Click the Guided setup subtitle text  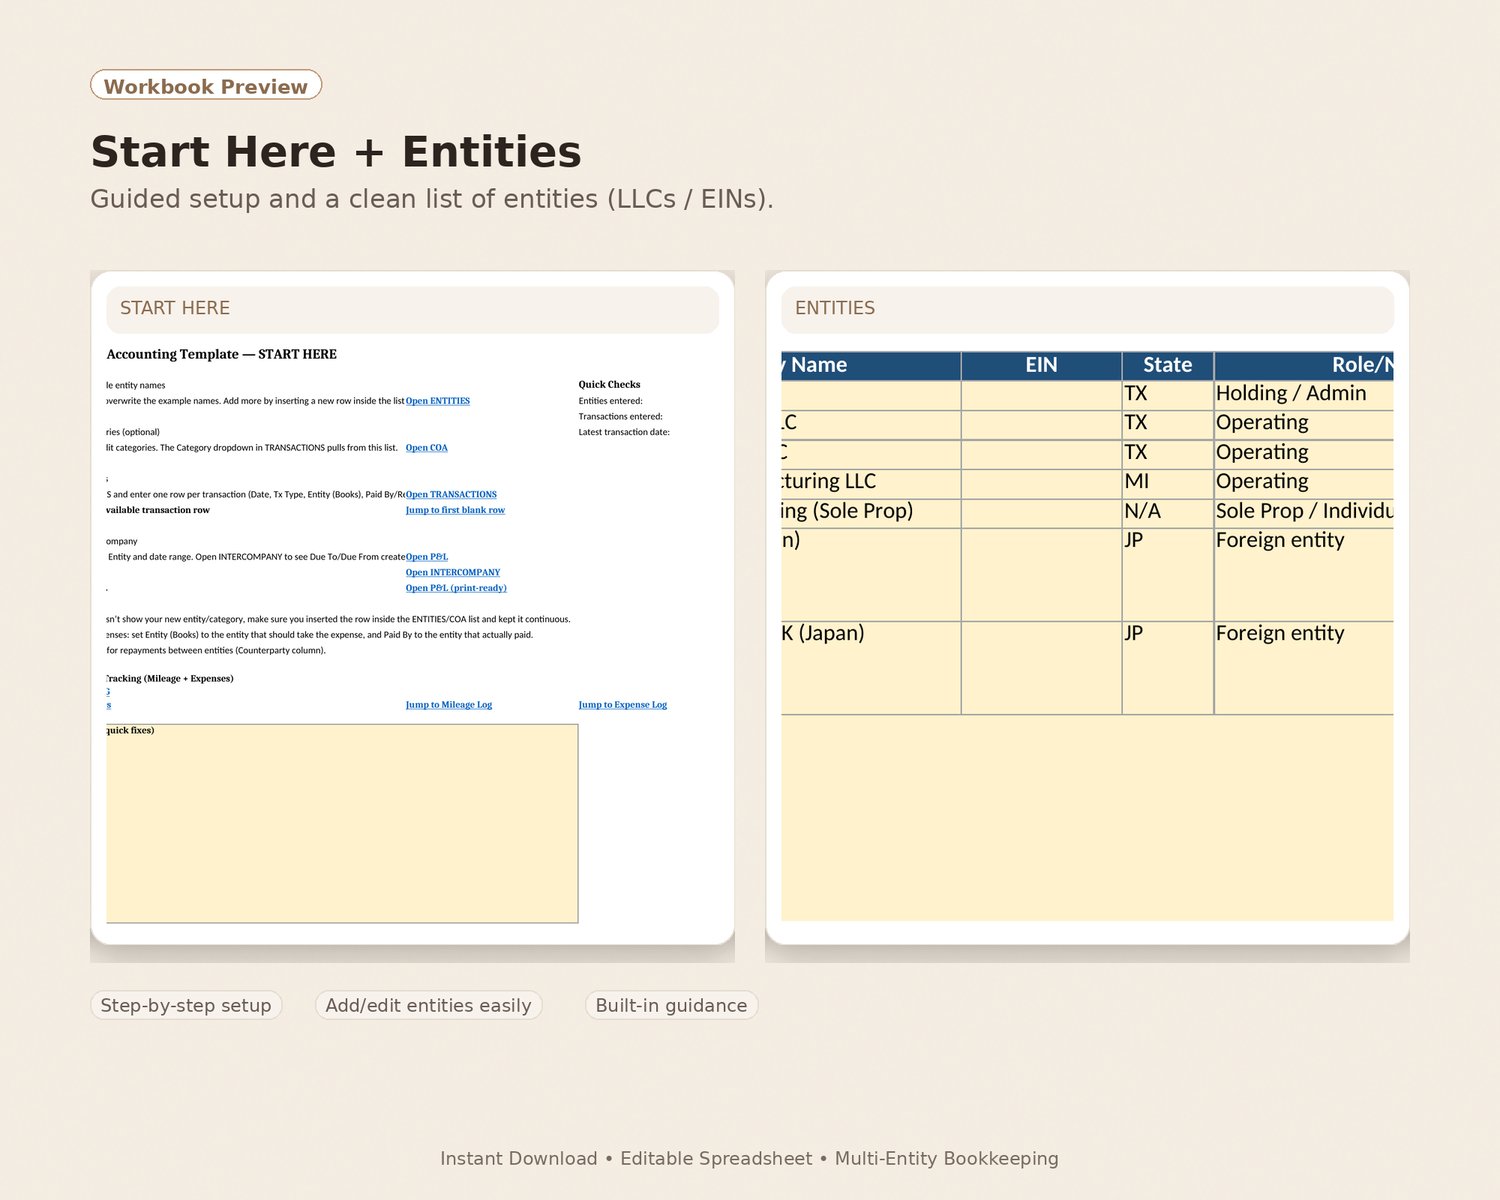pyautogui.click(x=432, y=199)
